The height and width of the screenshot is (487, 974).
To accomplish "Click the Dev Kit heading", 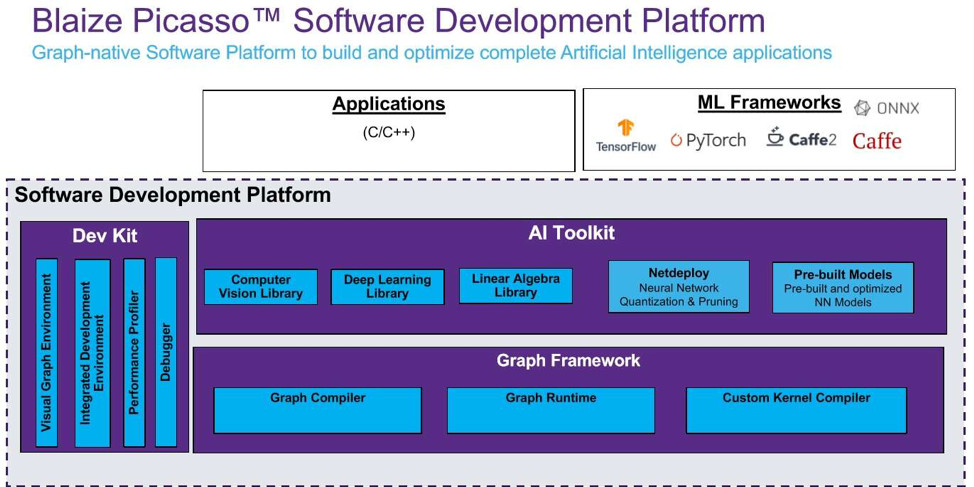I will pyautogui.click(x=105, y=236).
